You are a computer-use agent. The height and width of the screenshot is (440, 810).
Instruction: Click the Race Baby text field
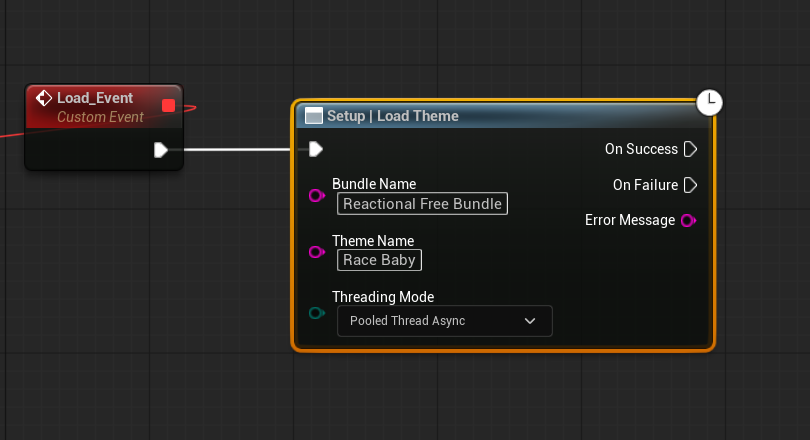pos(379,260)
